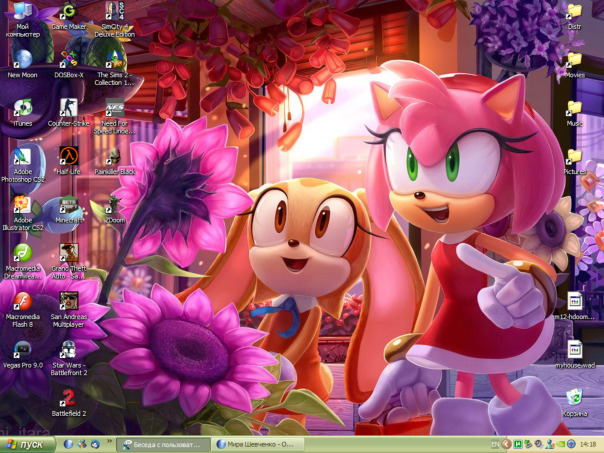Open the EN language bar selector

[494, 444]
